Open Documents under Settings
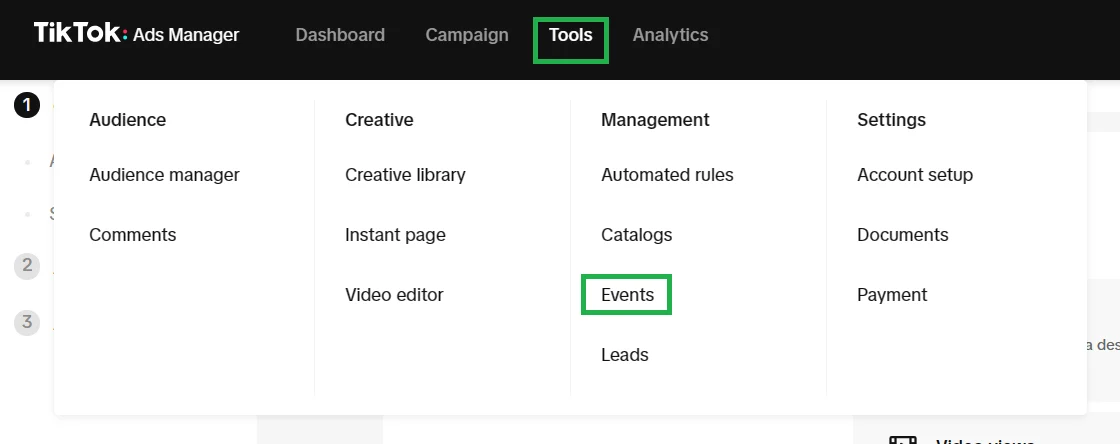The image size is (1120, 444). [x=903, y=235]
